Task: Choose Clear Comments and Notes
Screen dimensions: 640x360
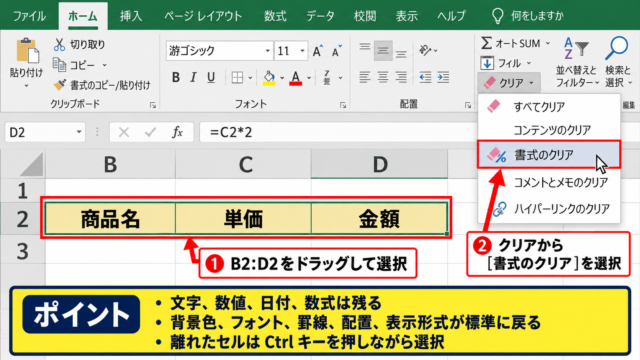Action: pos(549,182)
